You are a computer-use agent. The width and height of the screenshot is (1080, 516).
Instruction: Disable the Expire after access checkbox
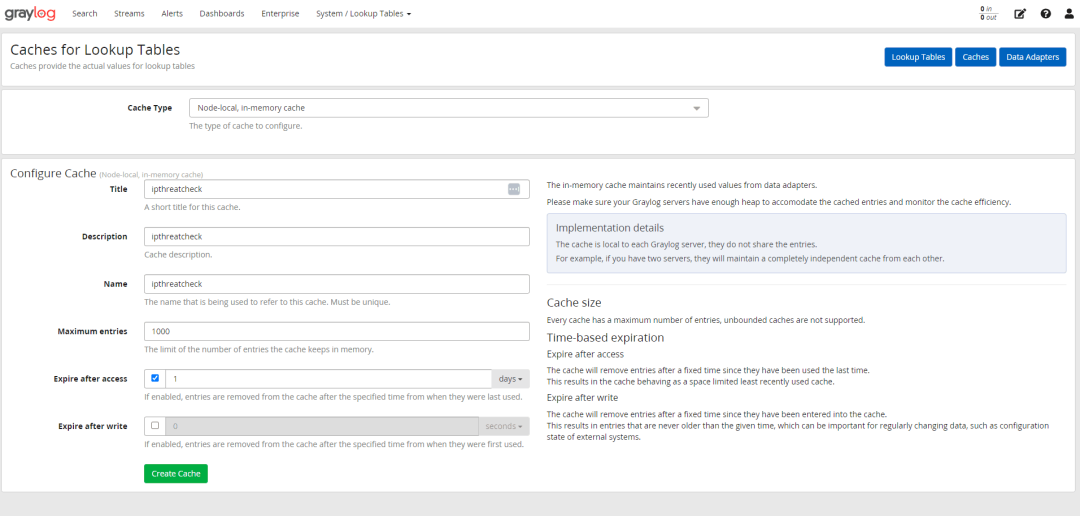(155, 379)
